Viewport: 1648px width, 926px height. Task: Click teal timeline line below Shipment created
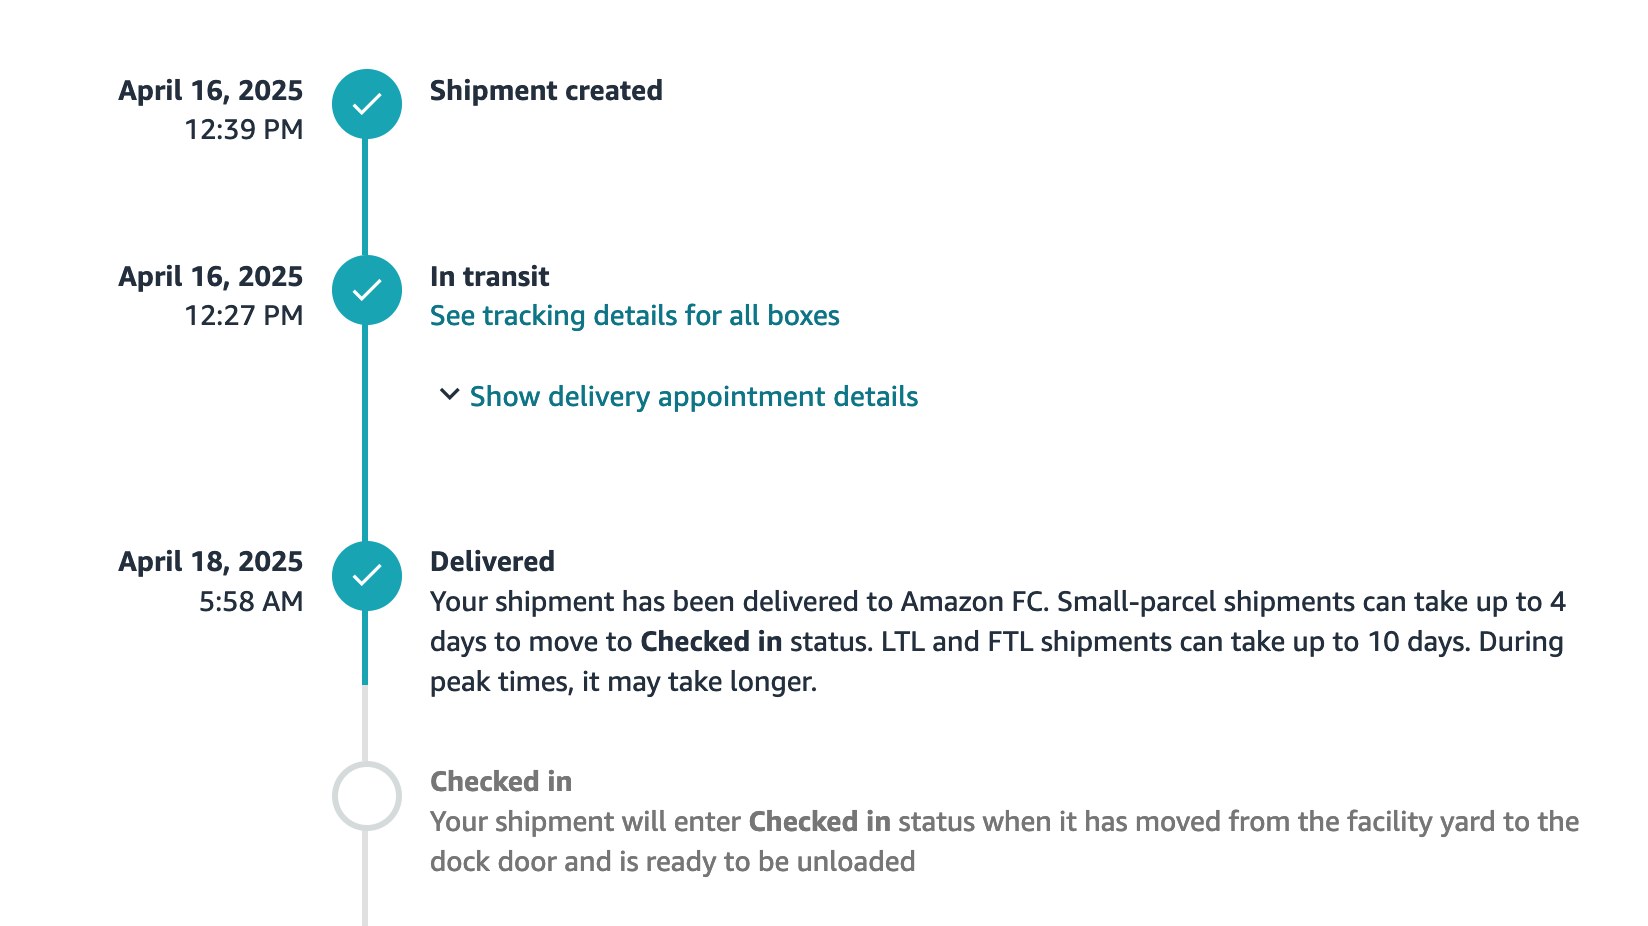tap(365, 197)
